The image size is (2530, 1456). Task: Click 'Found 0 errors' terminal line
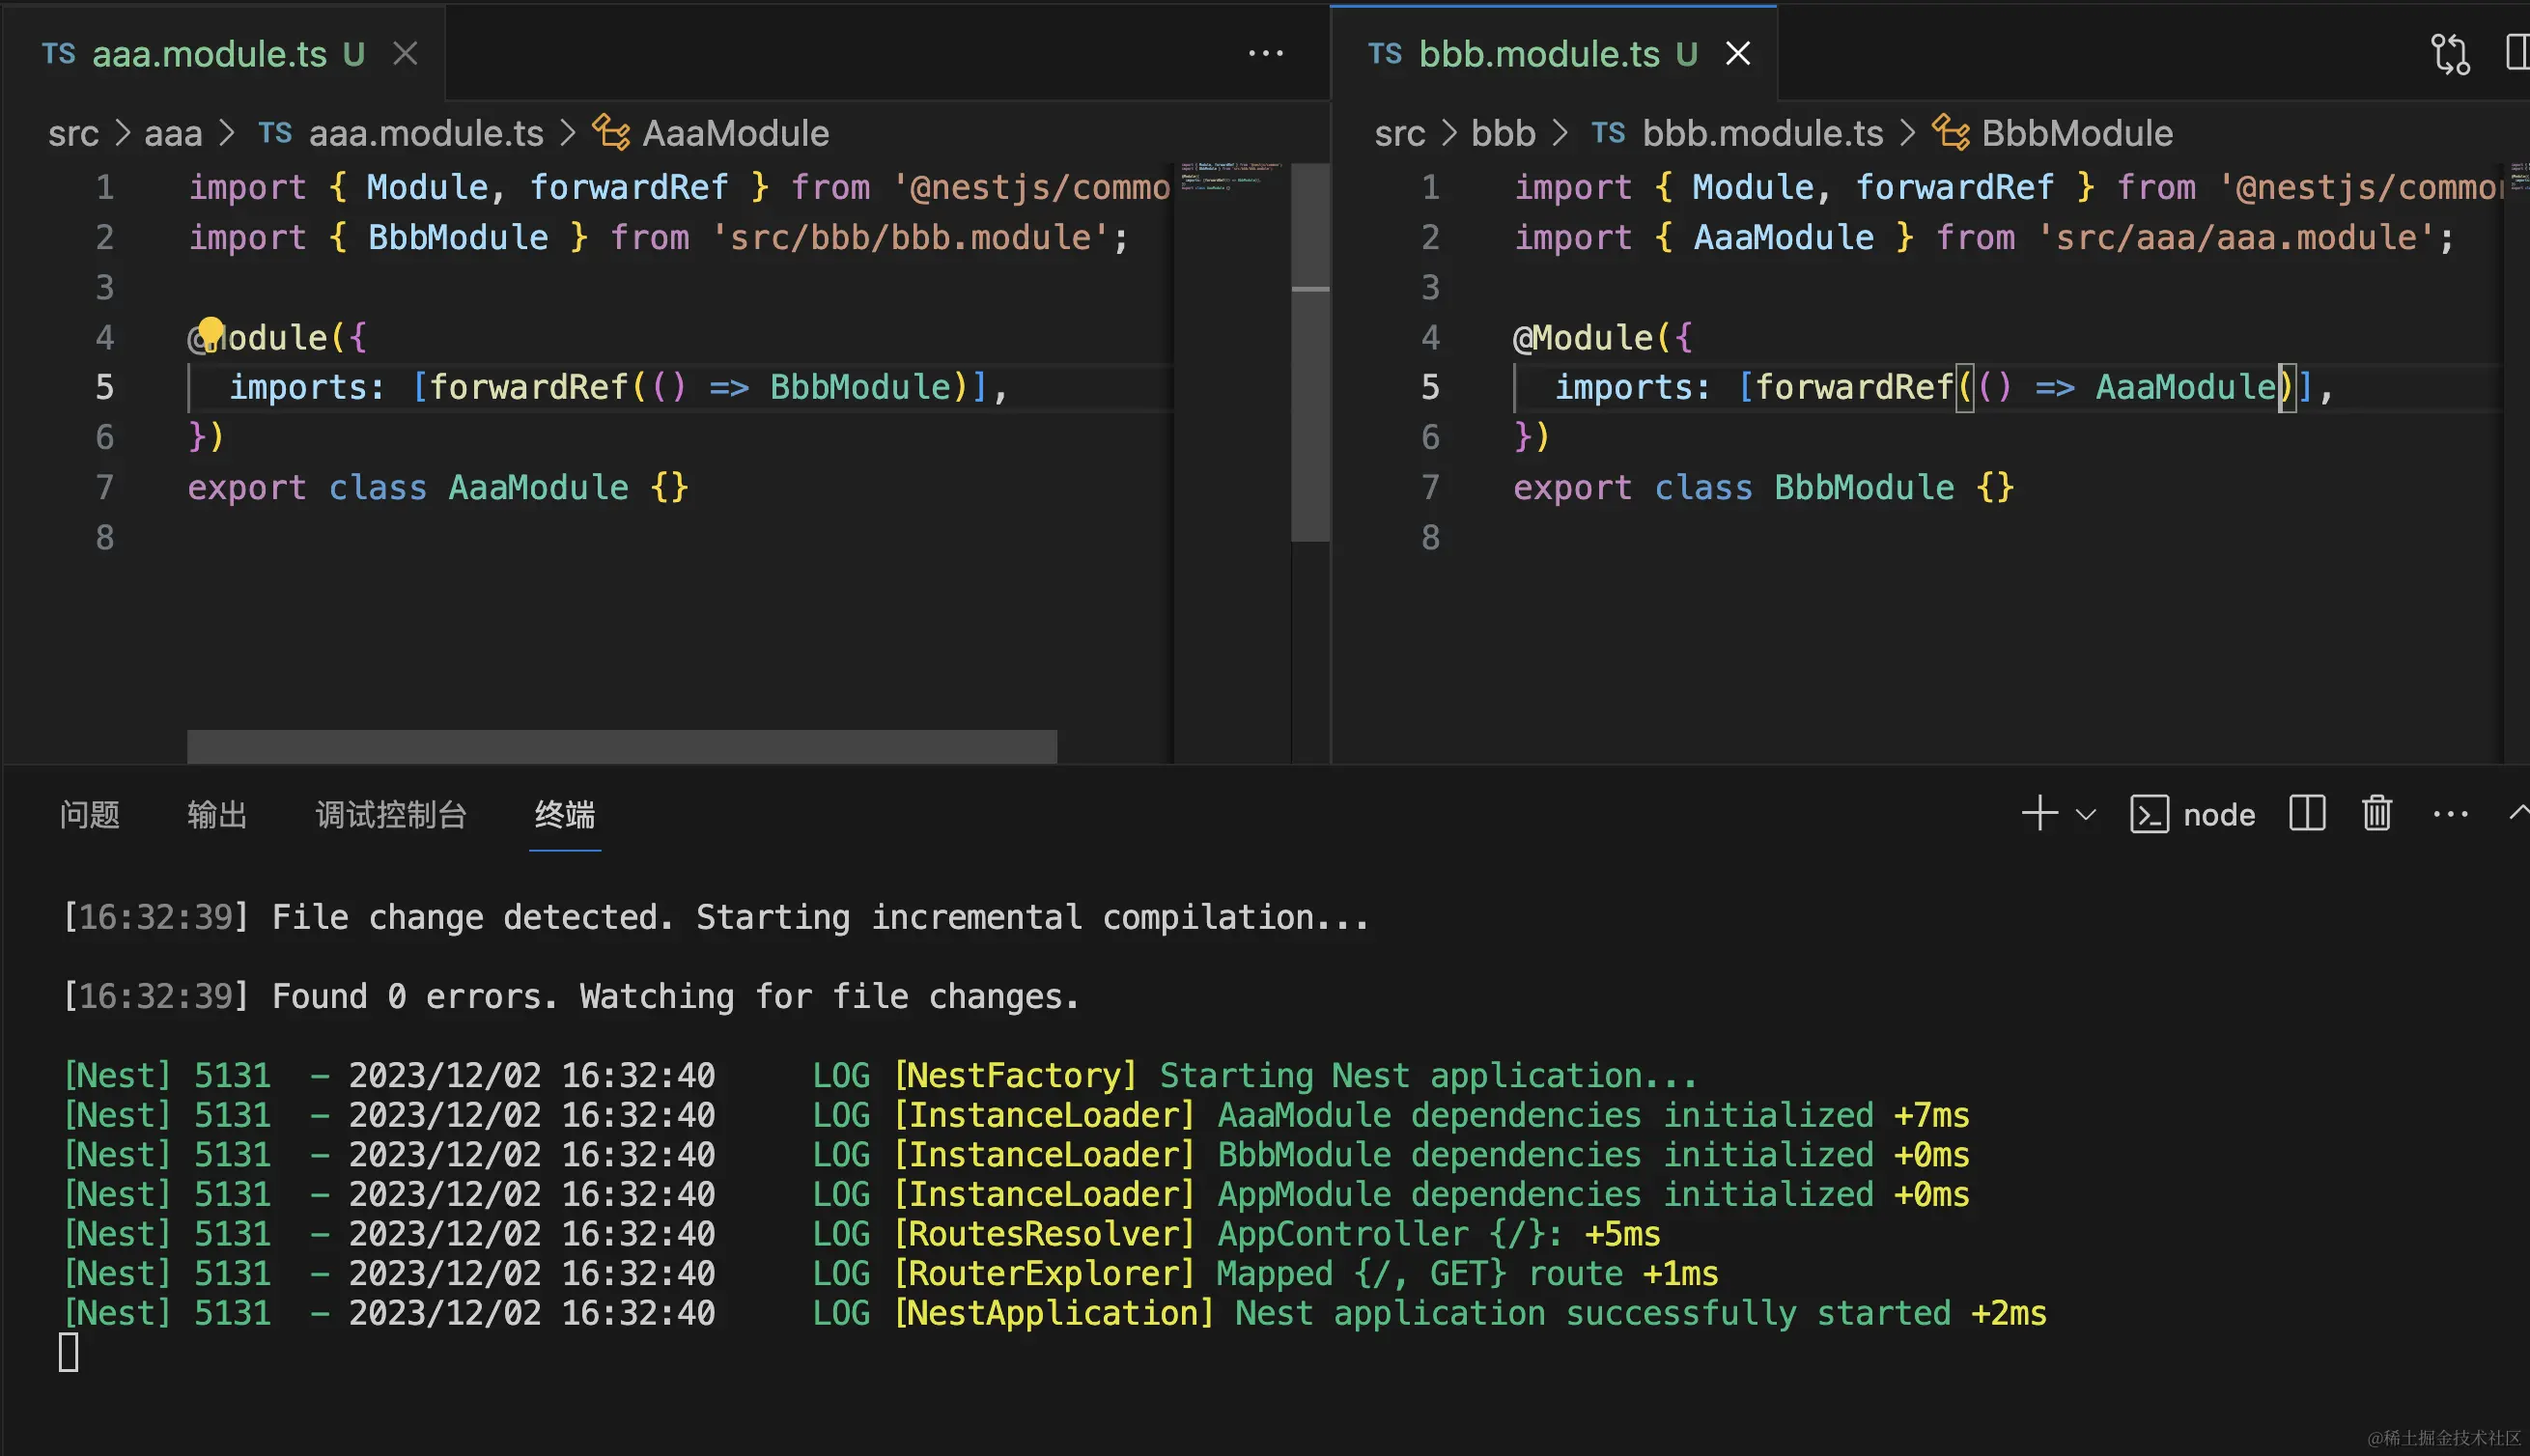(x=571, y=996)
